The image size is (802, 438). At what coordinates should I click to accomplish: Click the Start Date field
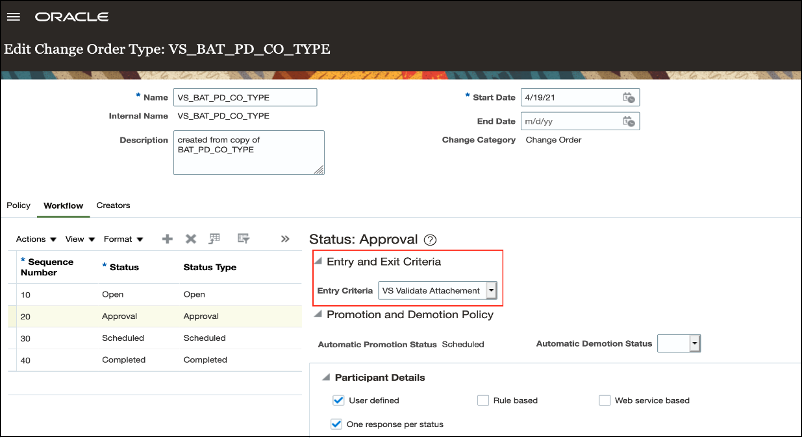pyautogui.click(x=580, y=97)
